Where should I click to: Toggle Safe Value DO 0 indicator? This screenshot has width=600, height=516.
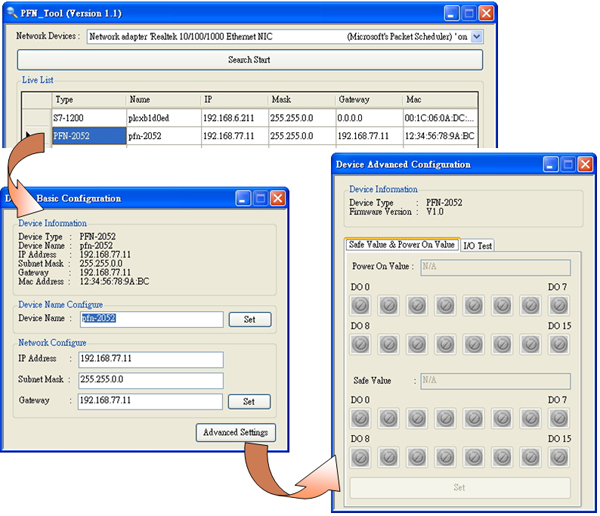click(360, 419)
